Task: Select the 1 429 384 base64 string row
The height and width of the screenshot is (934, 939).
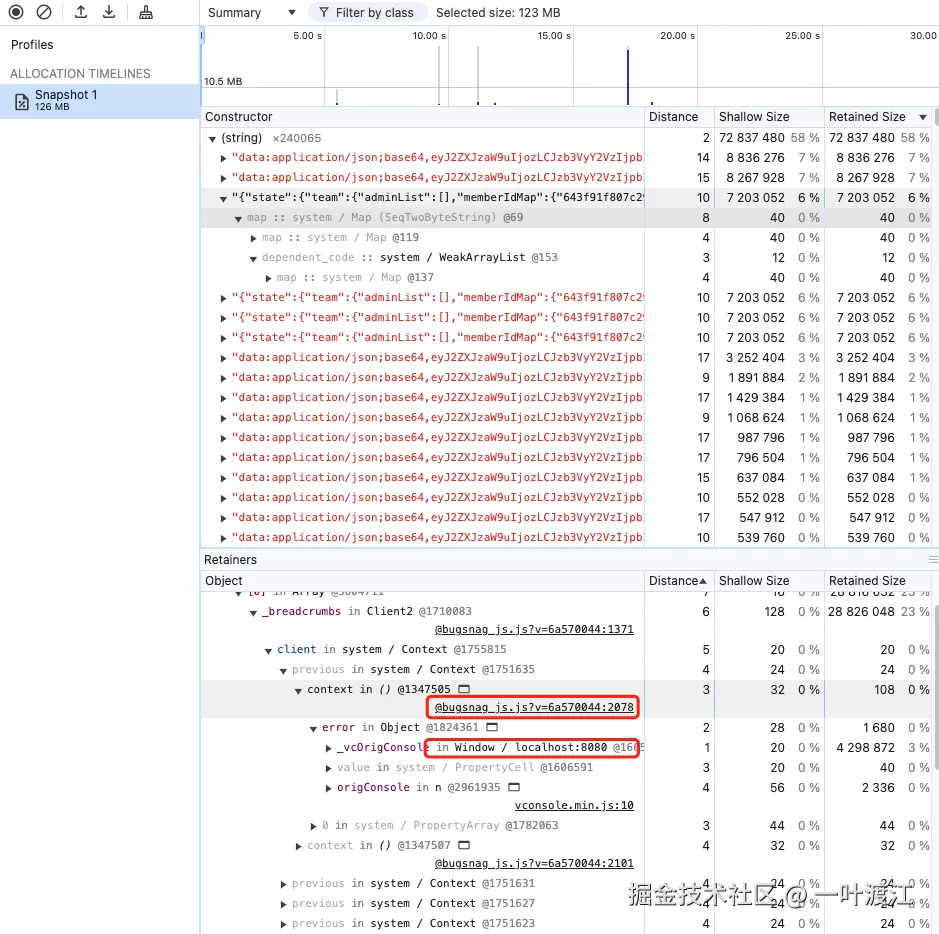Action: pyautogui.click(x=565, y=398)
